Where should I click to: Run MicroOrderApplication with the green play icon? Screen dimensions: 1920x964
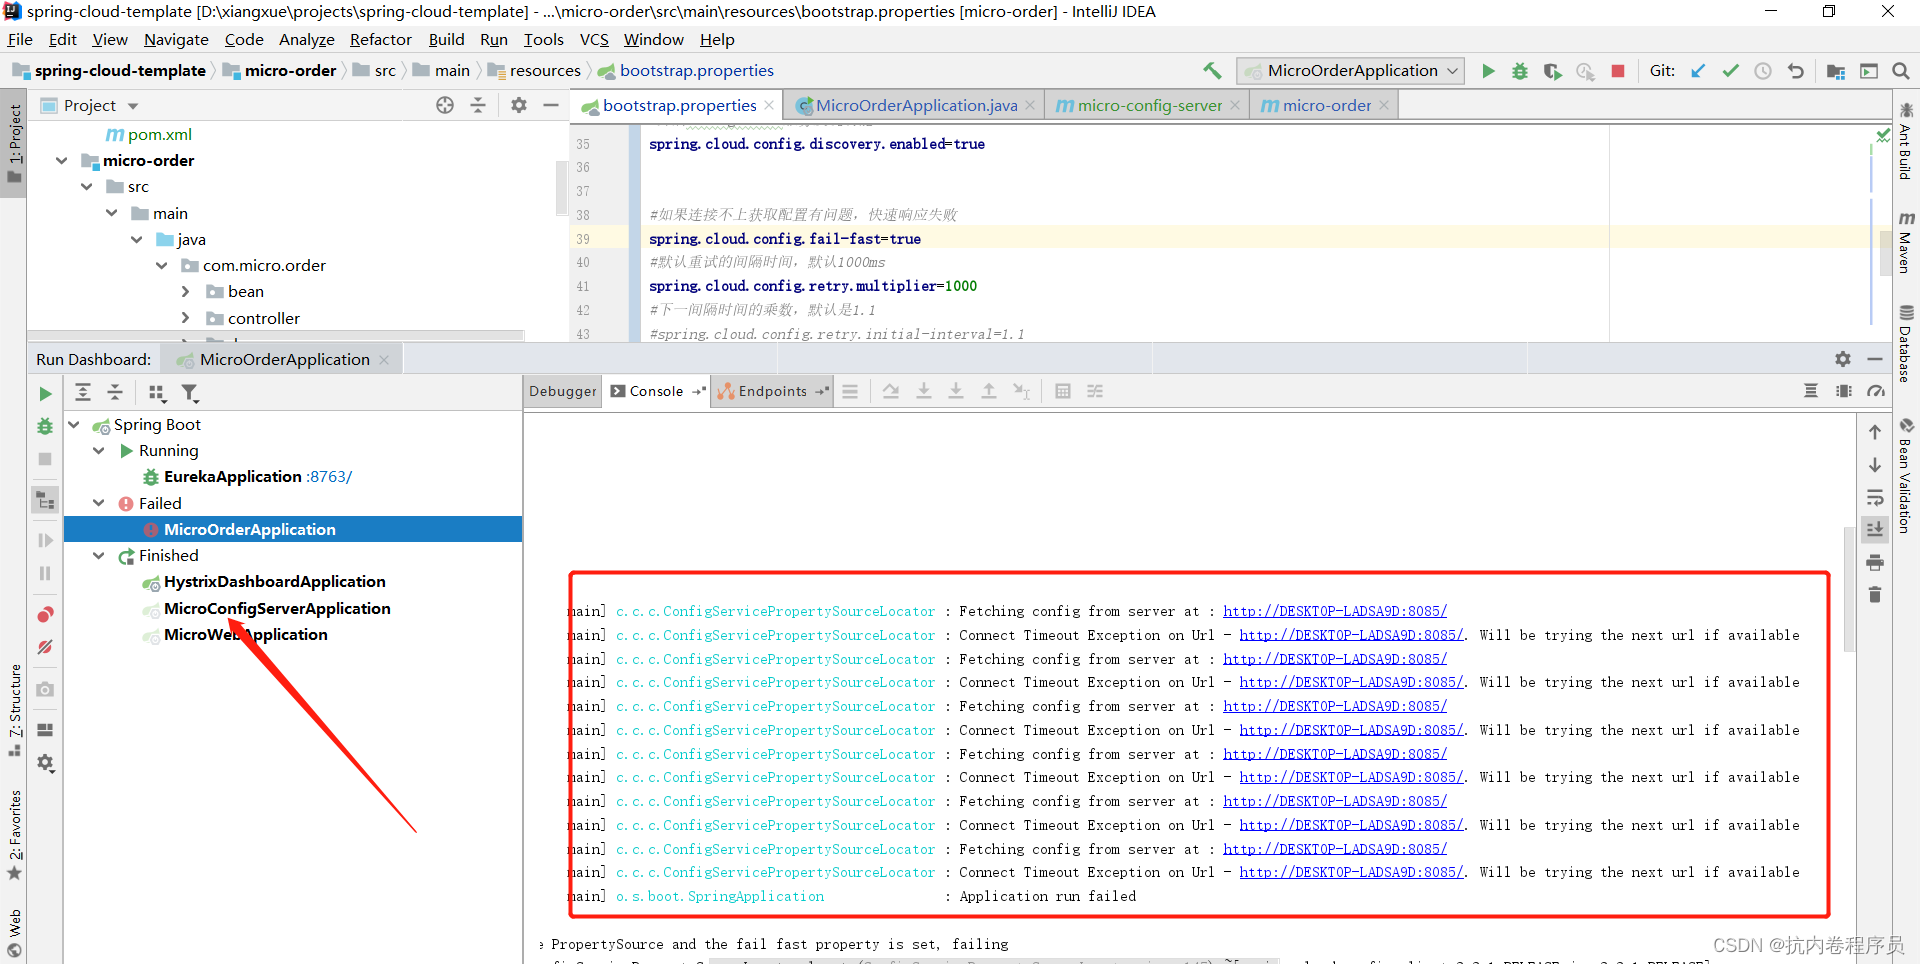1488,71
